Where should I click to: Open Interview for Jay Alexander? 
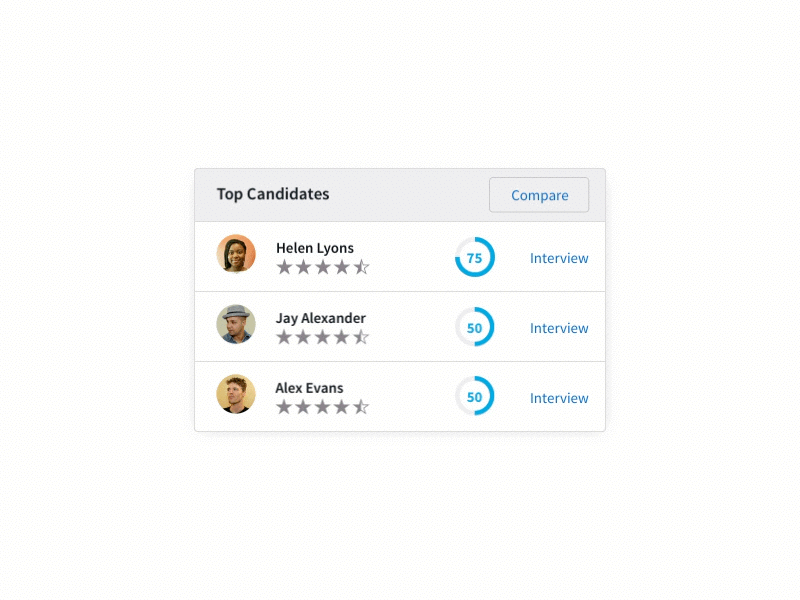559,328
